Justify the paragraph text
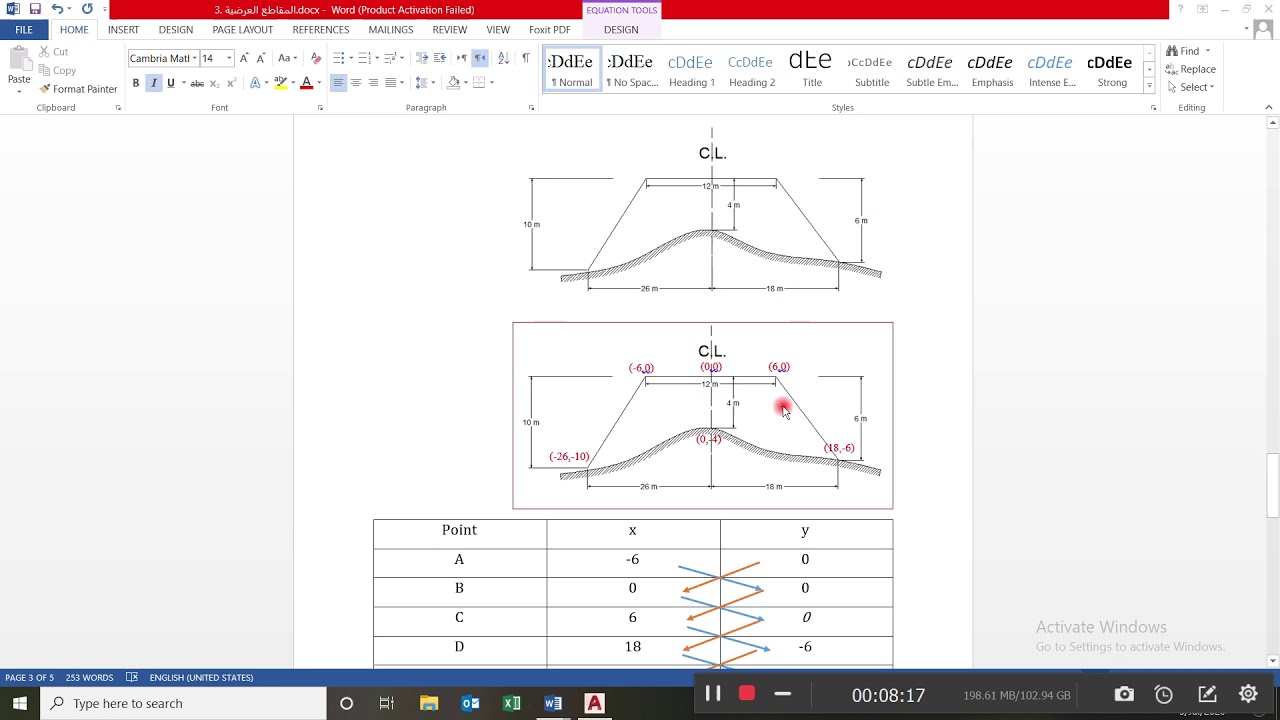This screenshot has height=720, width=1280. coord(391,83)
